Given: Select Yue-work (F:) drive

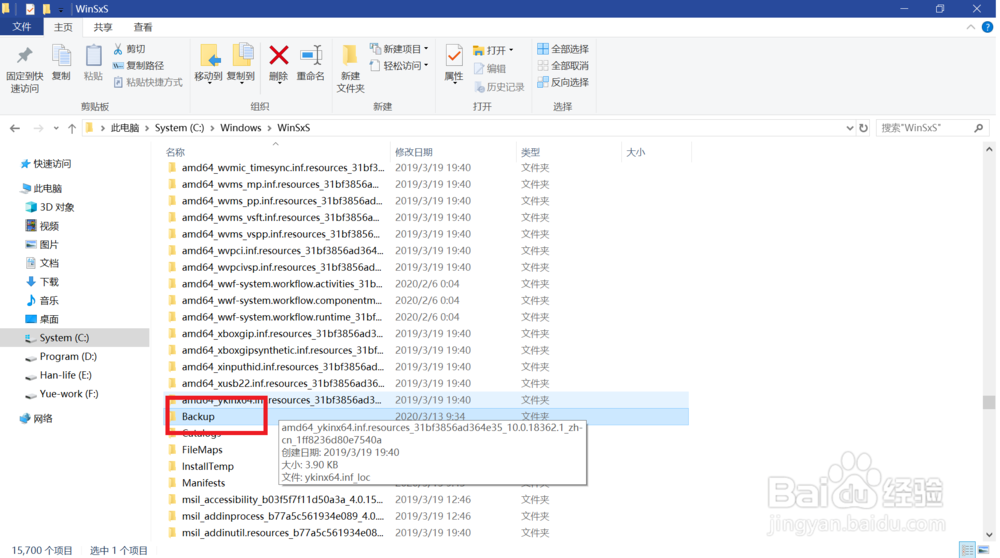Looking at the screenshot, I should pos(62,393).
